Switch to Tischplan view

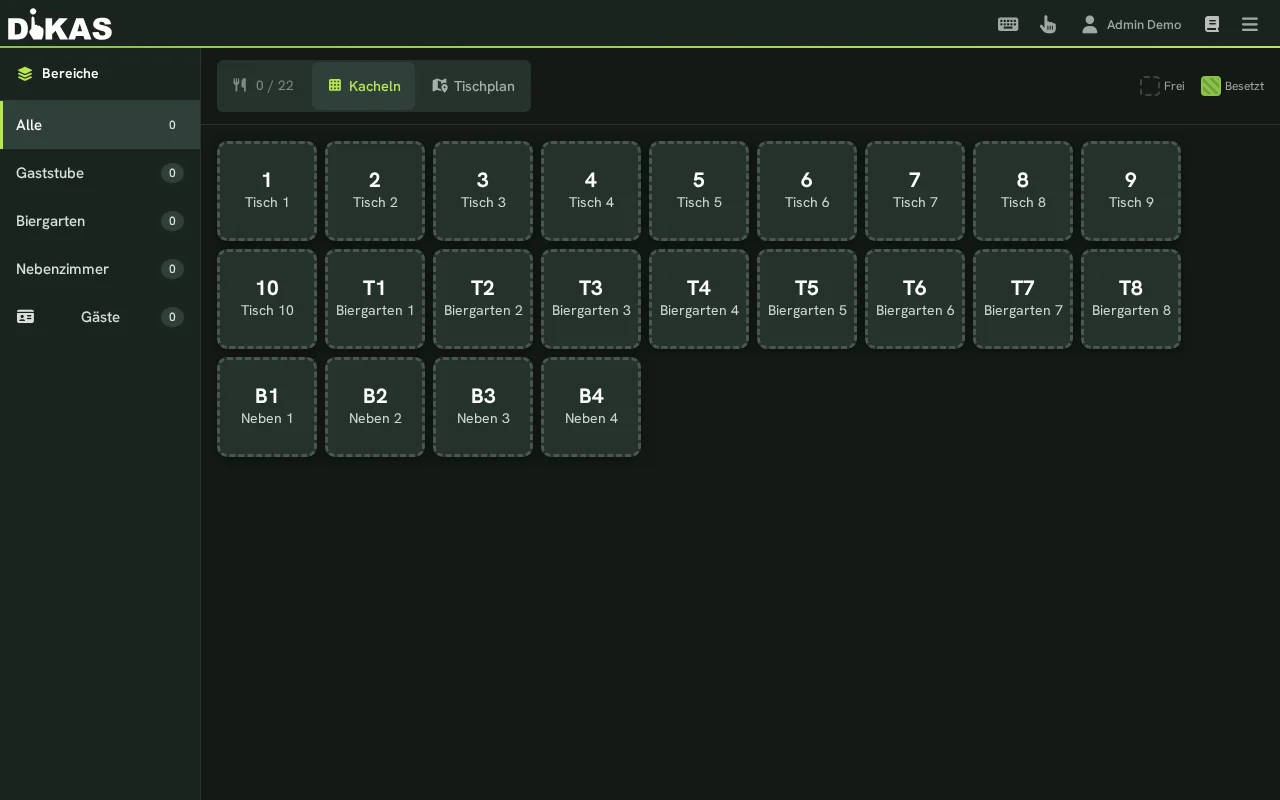(473, 86)
